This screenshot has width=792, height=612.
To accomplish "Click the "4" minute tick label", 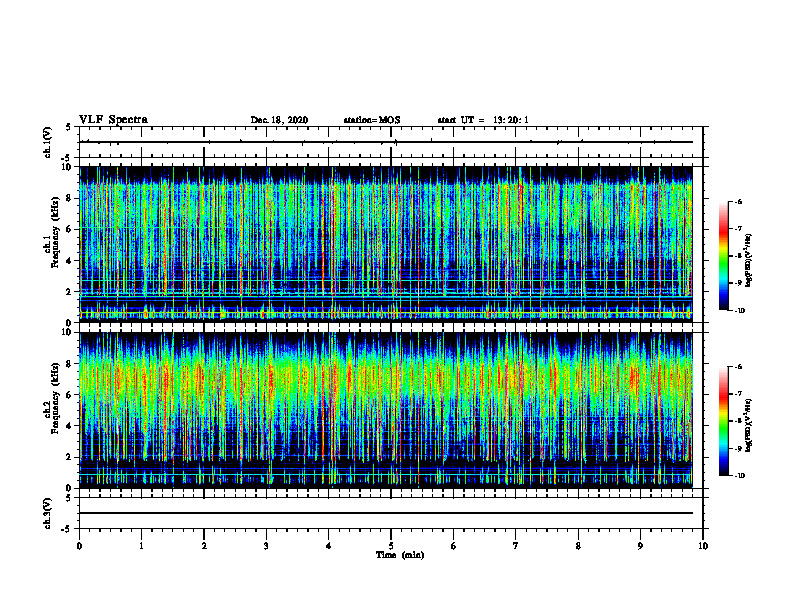I will [329, 546].
